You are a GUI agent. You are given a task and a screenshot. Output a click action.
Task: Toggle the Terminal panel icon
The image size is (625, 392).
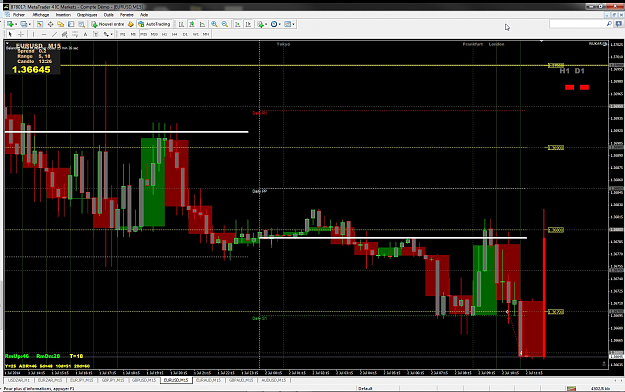[x=71, y=24]
